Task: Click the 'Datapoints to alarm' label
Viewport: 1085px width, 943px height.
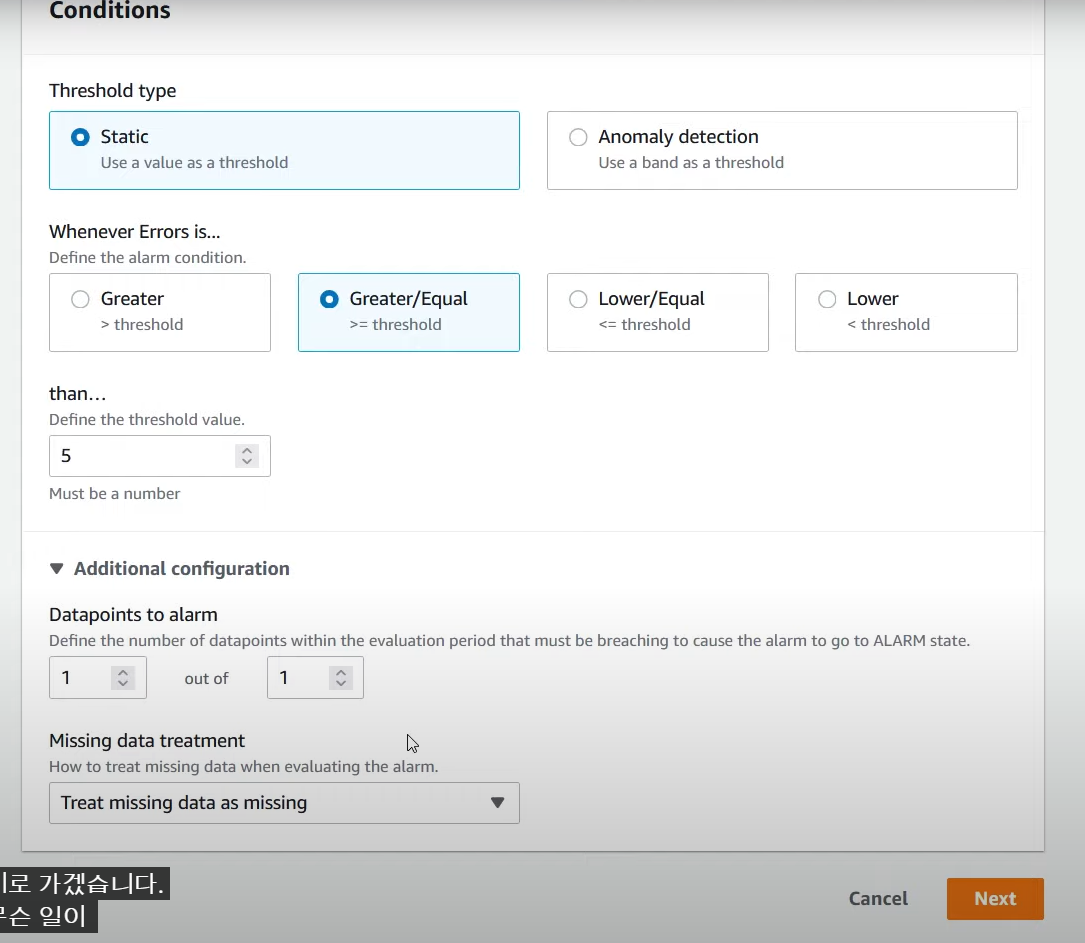Action: point(133,615)
